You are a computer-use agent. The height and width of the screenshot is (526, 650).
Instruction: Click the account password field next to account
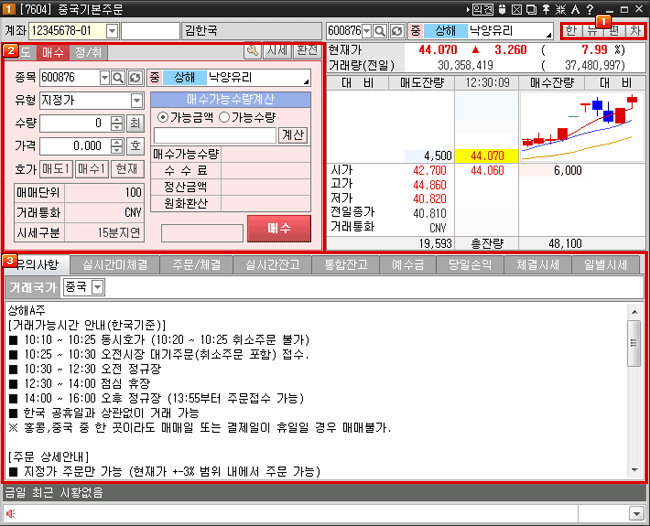[x=150, y=31]
